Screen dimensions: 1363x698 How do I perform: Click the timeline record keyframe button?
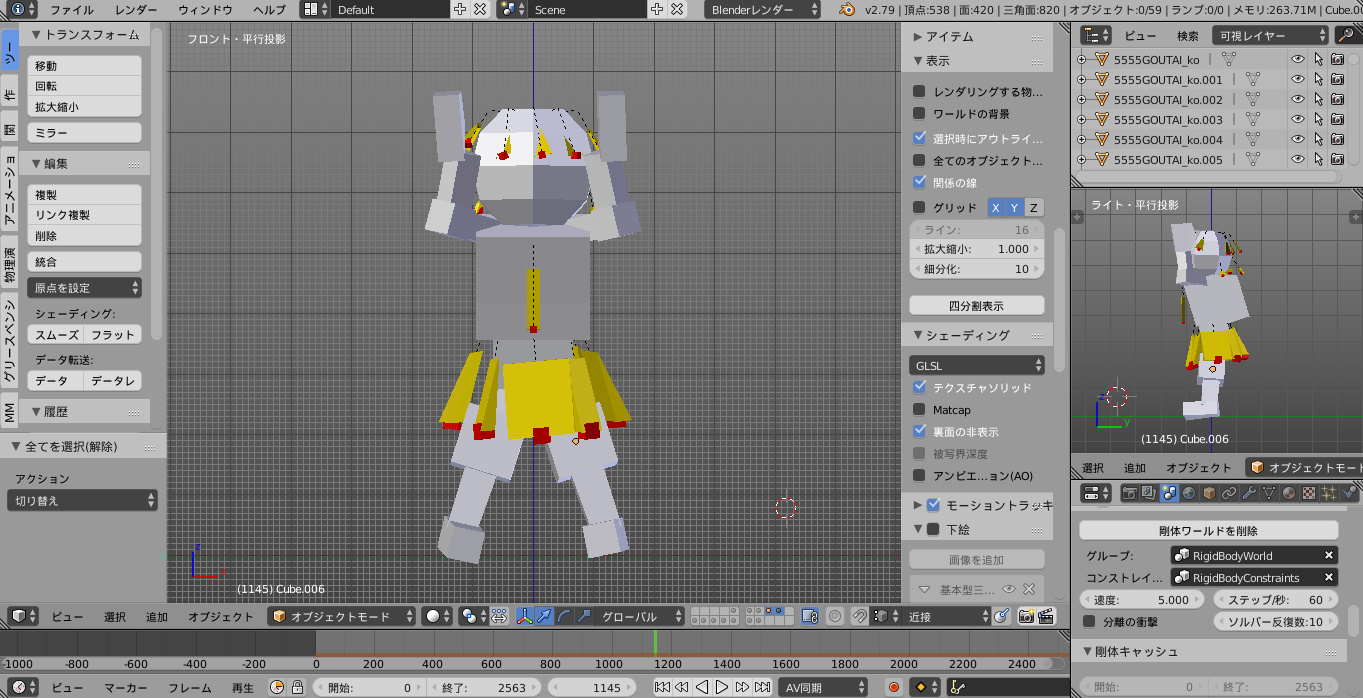point(894,687)
